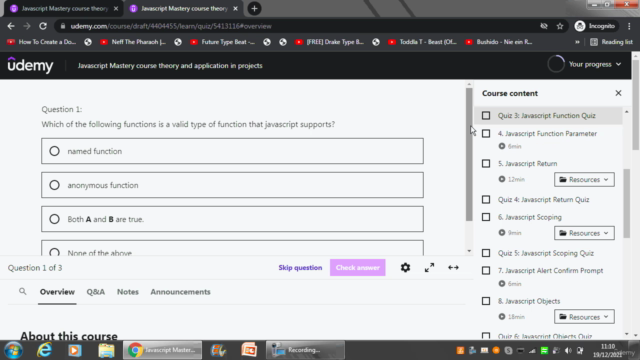Select None of the above option

click(x=232, y=249)
